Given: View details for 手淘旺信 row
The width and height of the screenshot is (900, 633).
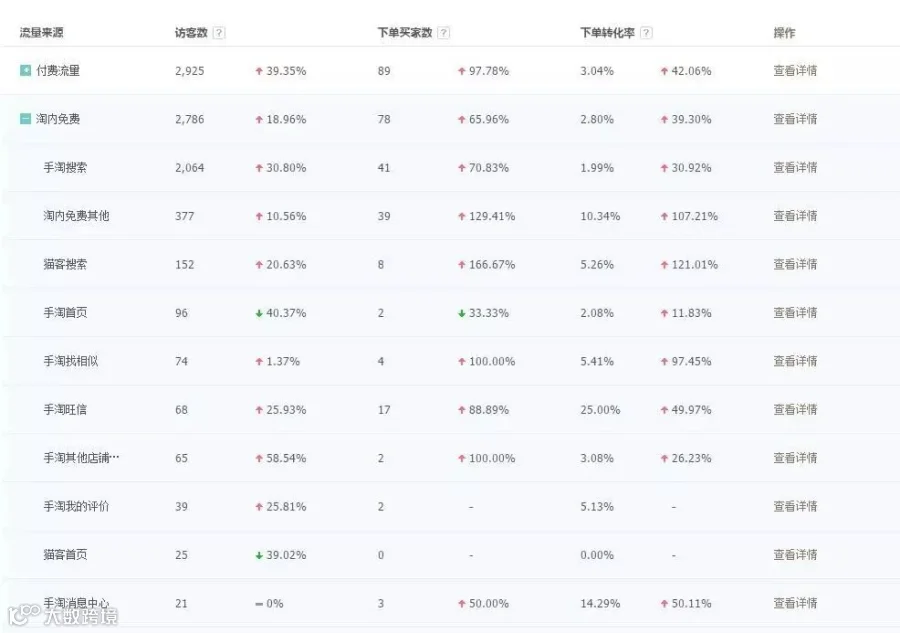Looking at the screenshot, I should (x=795, y=410).
